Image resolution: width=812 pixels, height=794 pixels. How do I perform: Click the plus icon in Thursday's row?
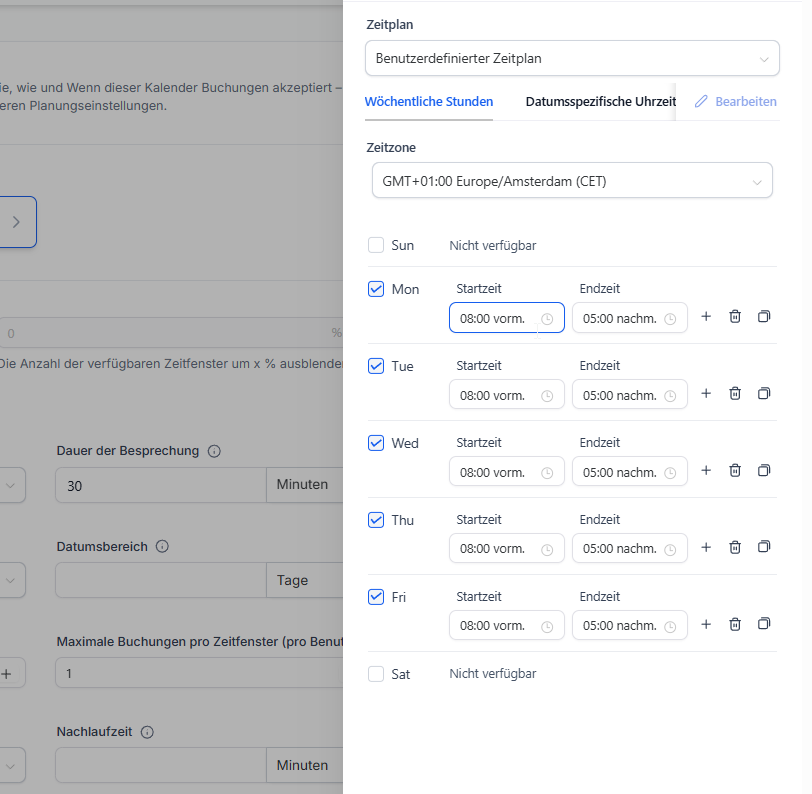[705, 548]
